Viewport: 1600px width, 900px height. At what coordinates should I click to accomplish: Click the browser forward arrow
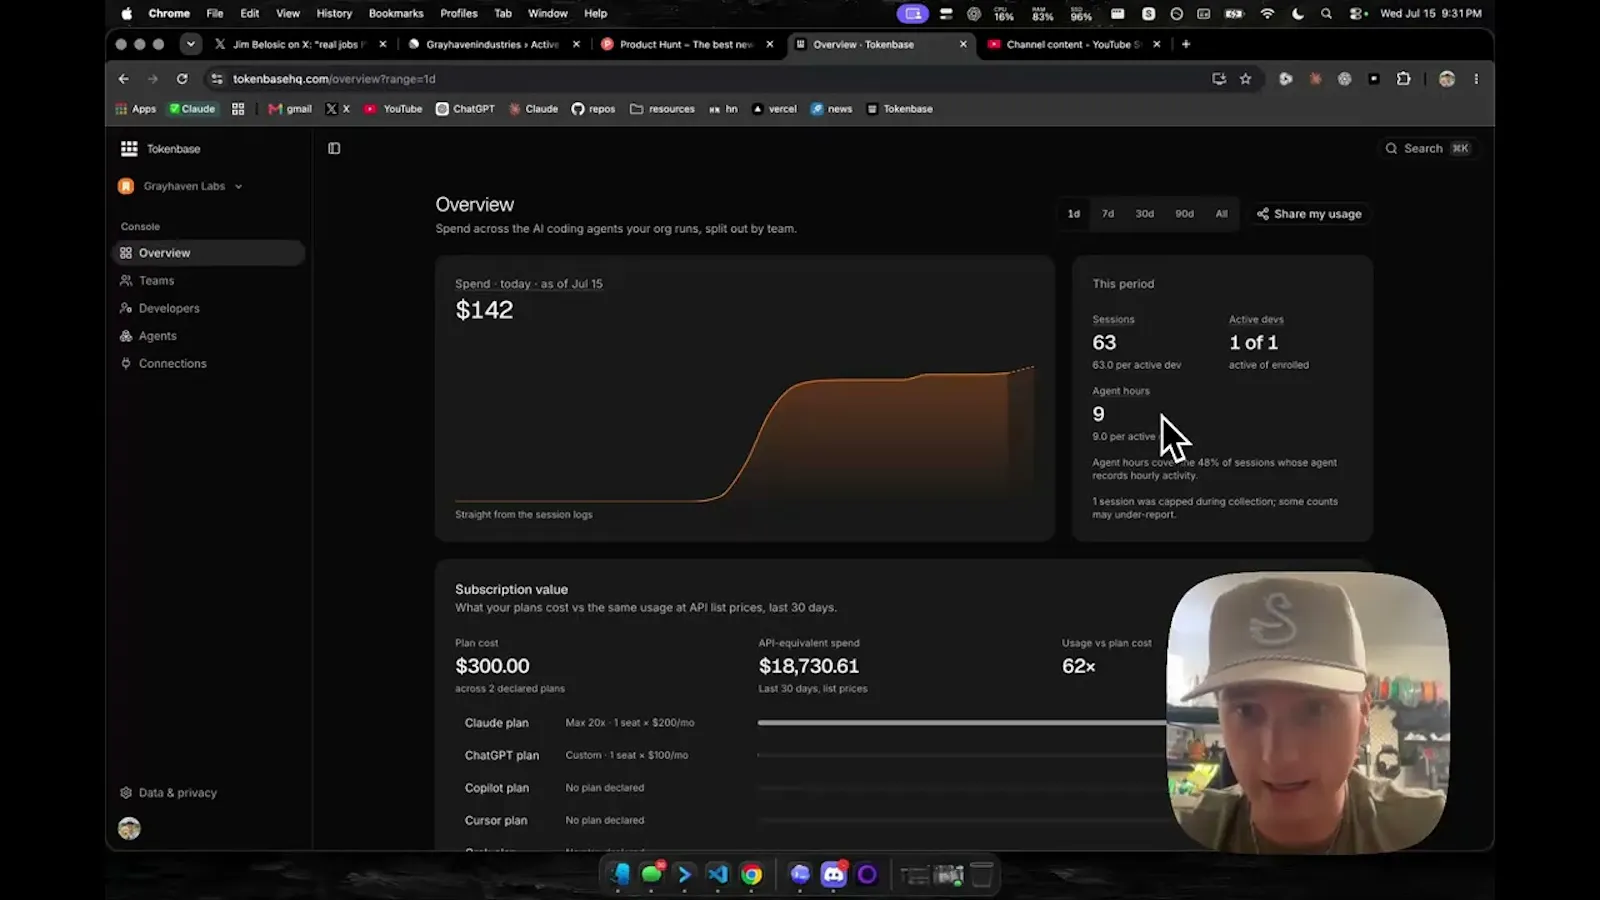tap(153, 79)
